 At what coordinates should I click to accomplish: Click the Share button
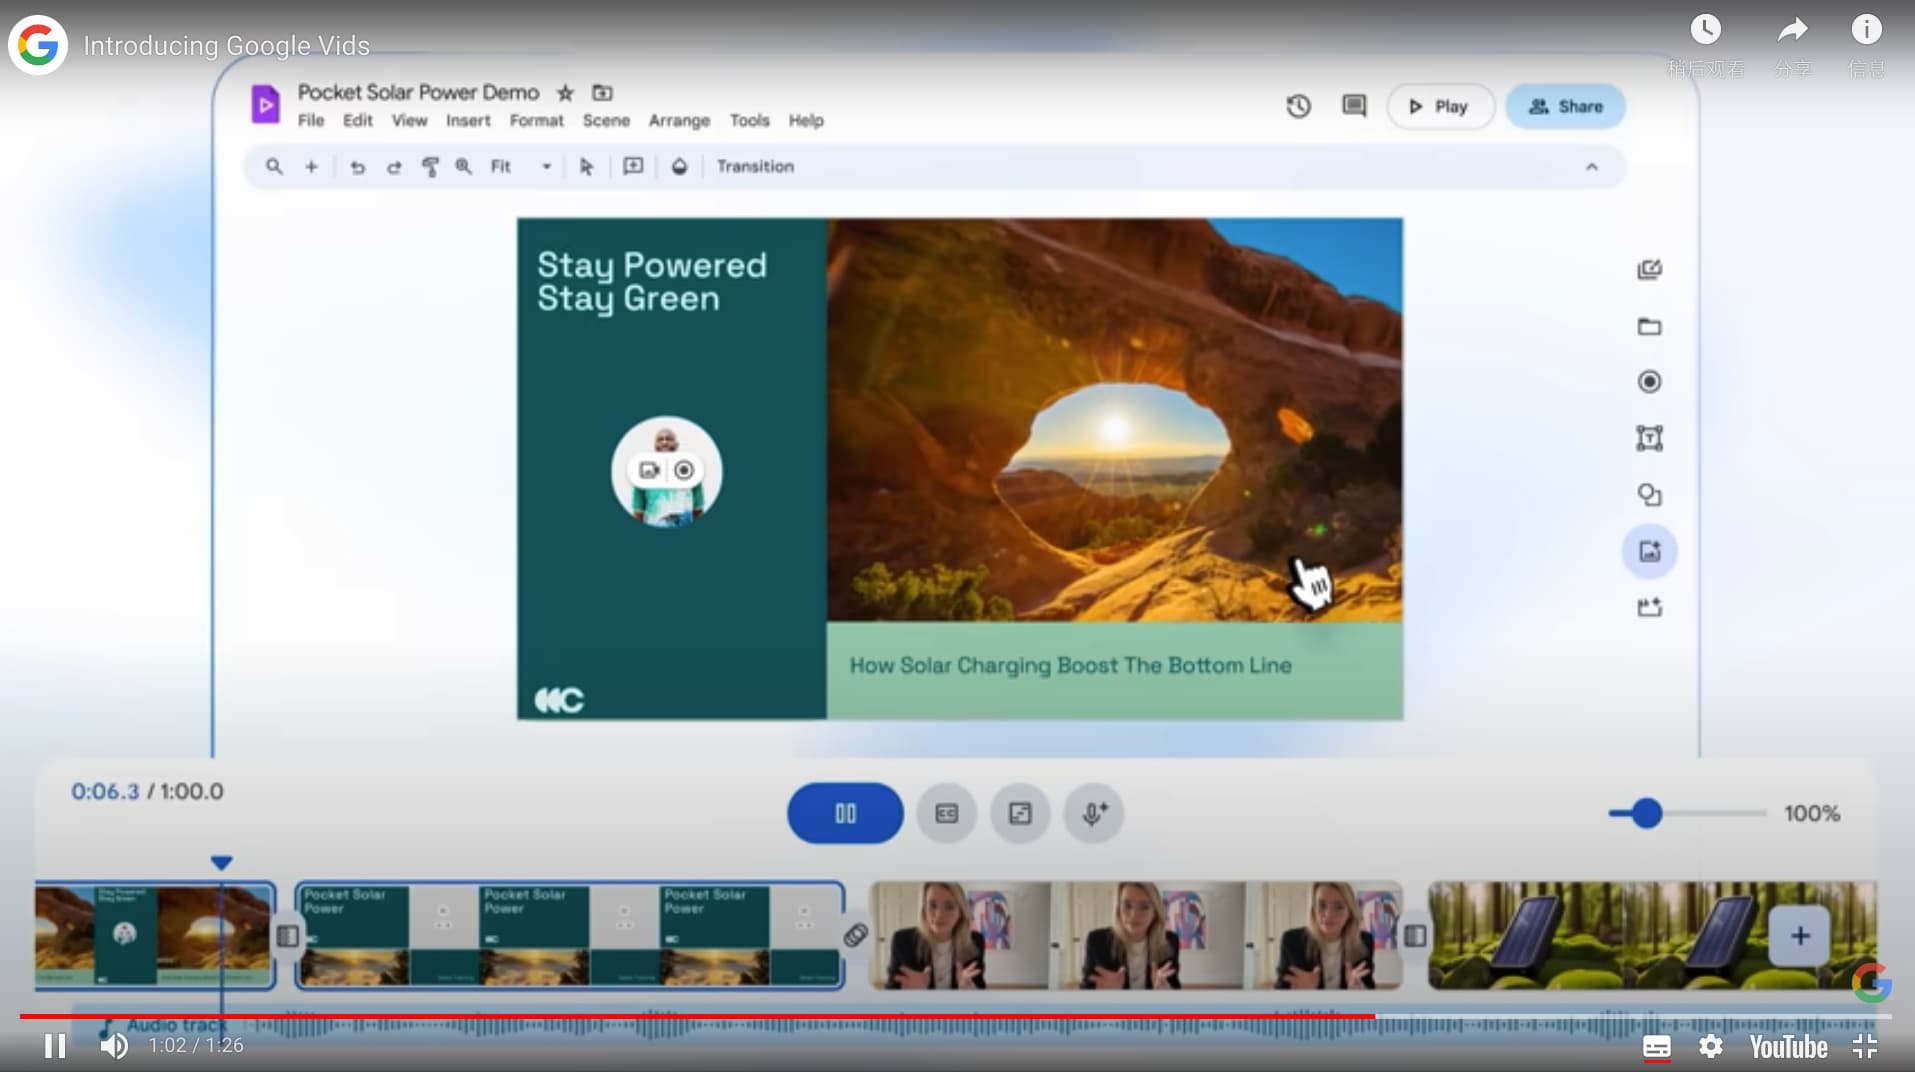1565,107
